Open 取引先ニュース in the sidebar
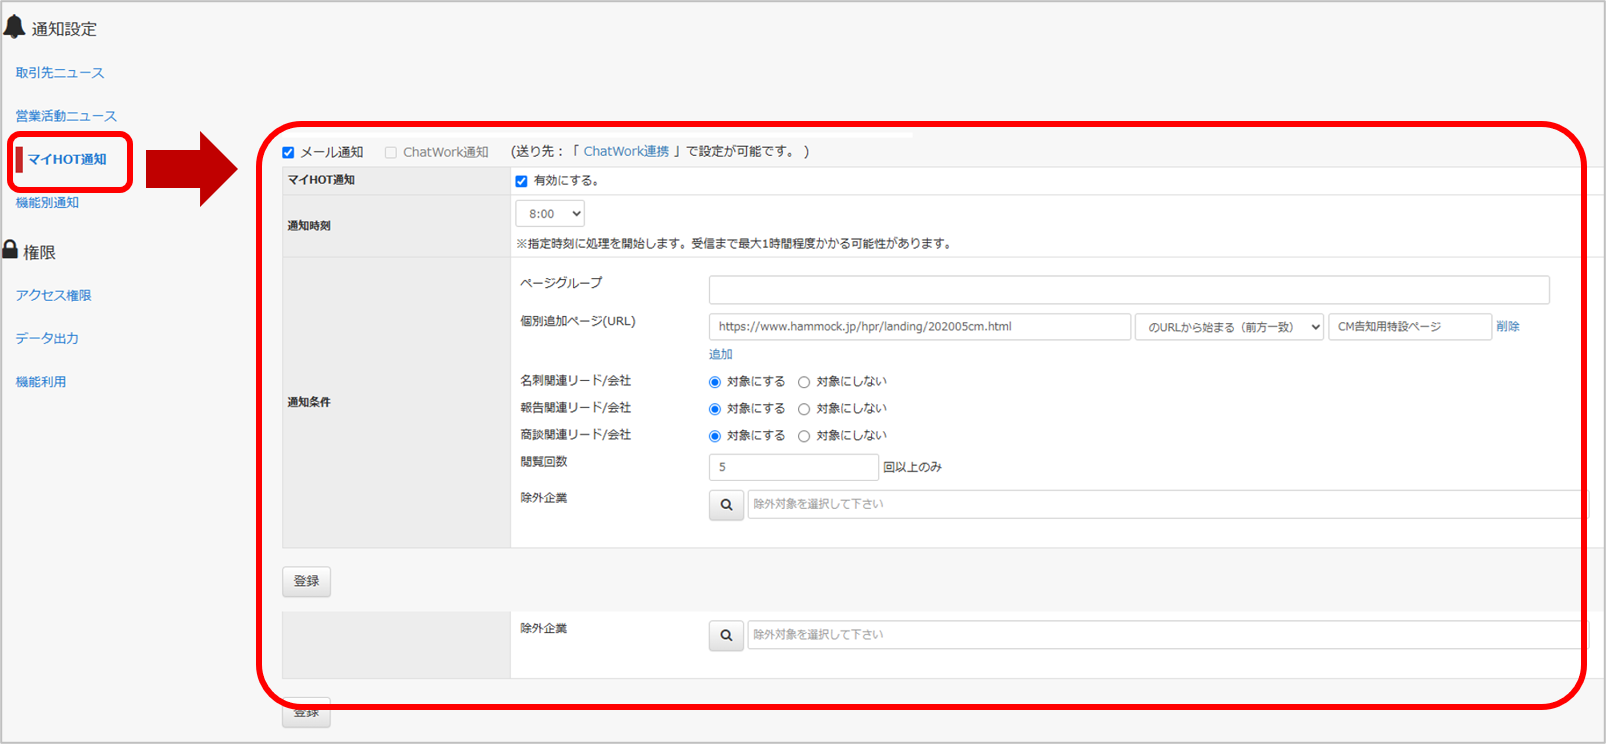 tap(60, 73)
